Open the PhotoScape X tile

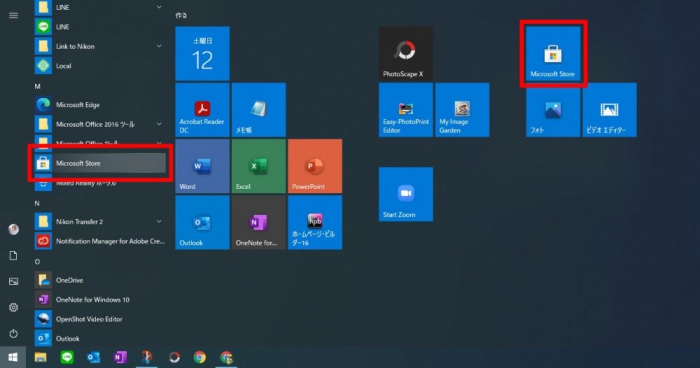pos(406,54)
